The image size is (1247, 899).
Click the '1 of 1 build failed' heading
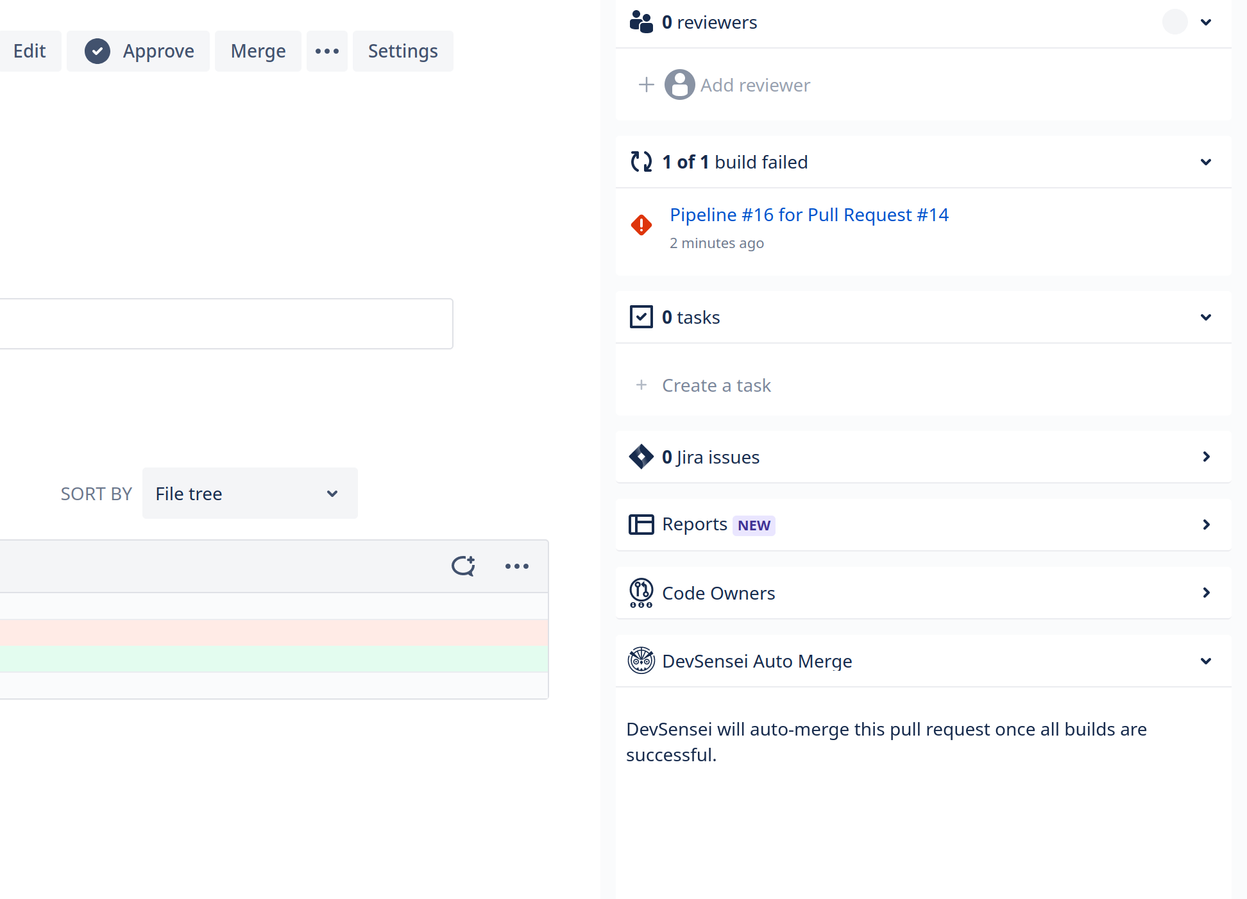735,162
